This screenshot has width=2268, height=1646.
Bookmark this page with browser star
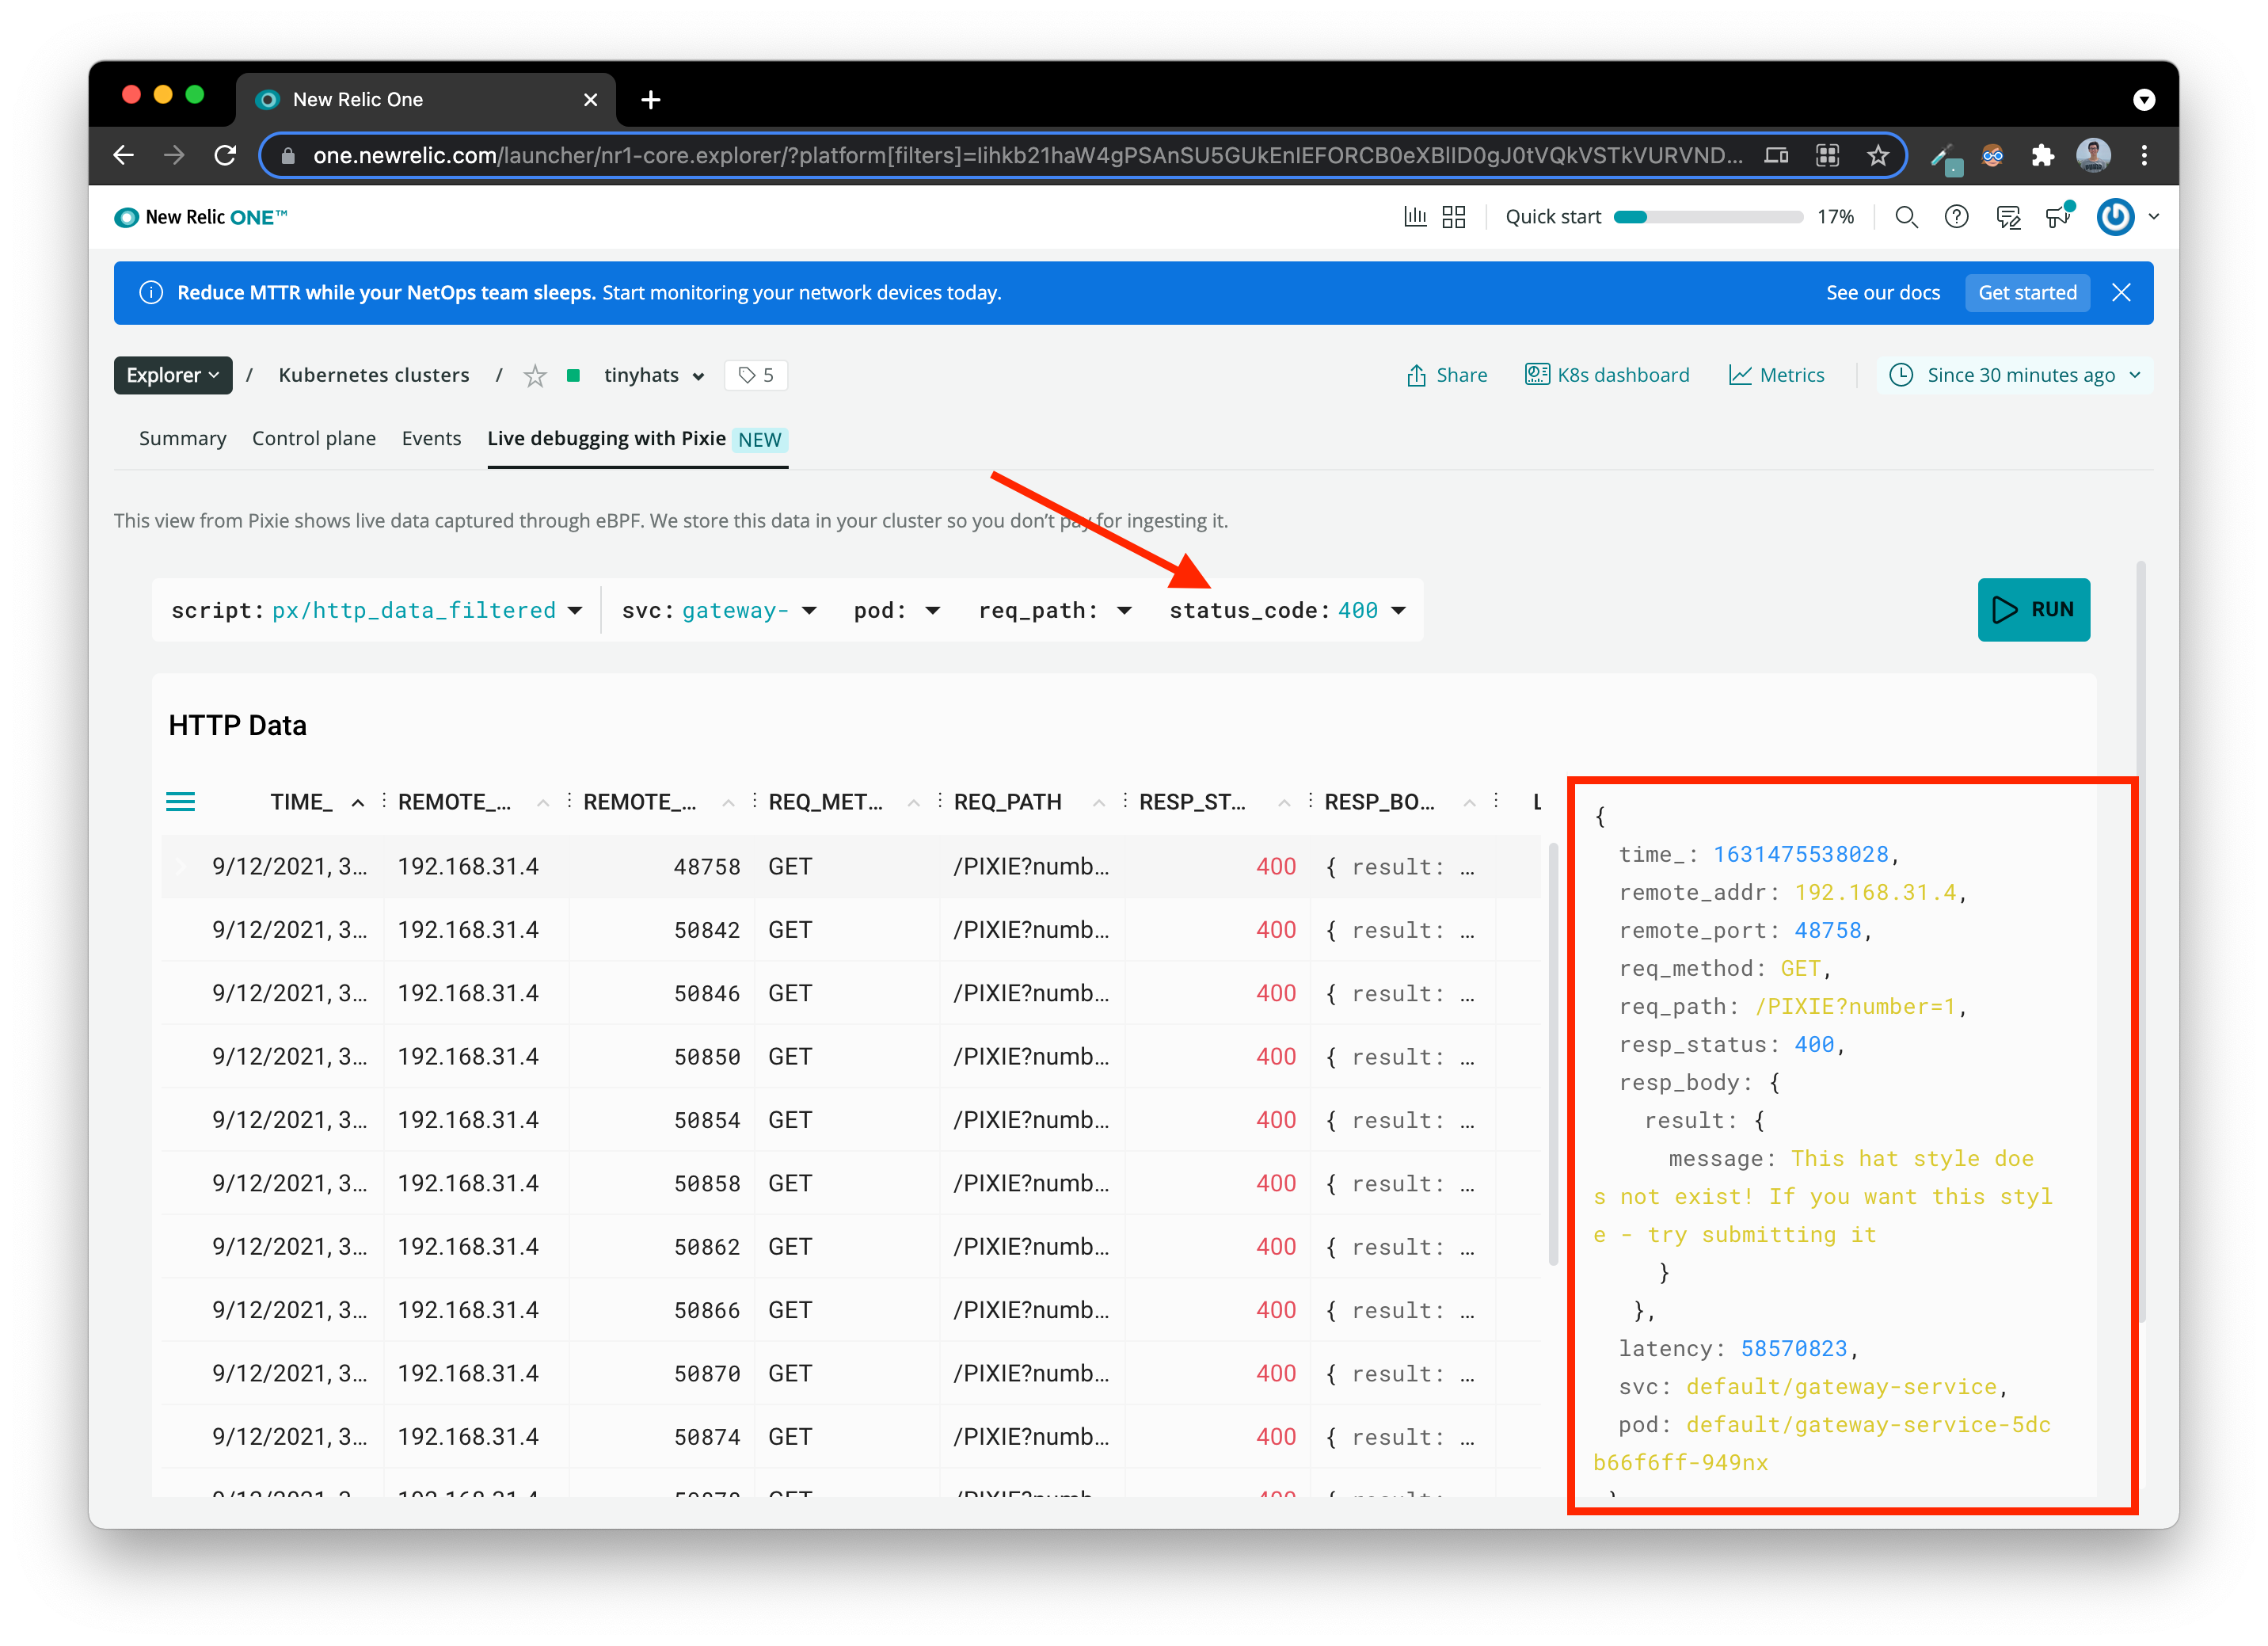(1877, 156)
